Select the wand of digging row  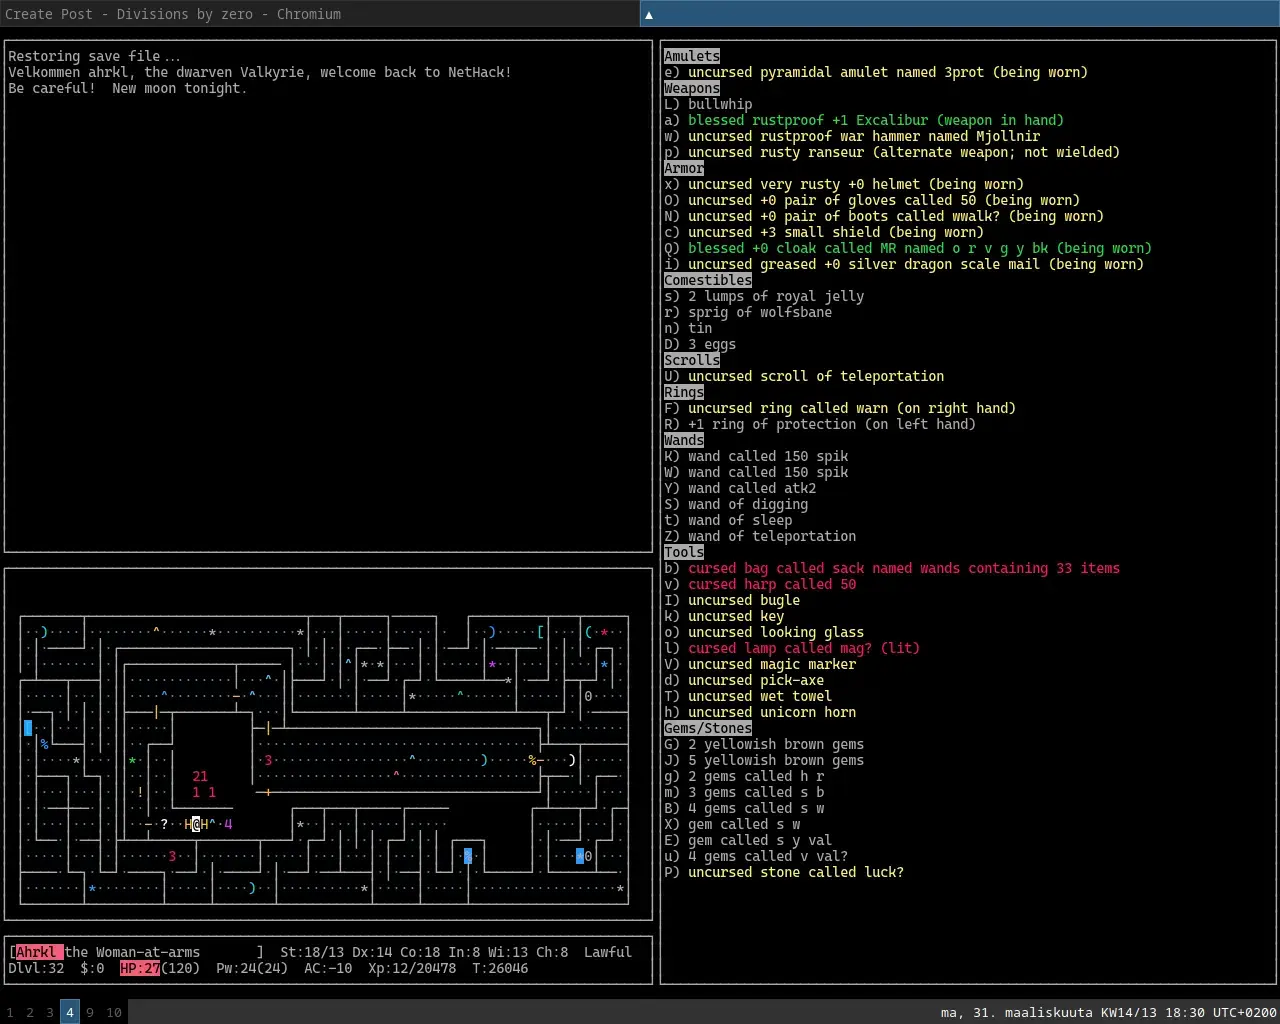click(736, 504)
